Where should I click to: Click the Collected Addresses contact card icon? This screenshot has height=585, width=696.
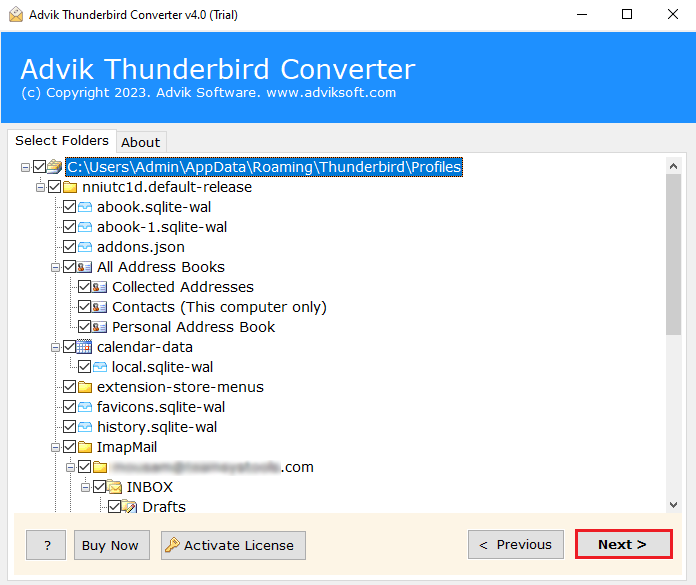(x=99, y=287)
